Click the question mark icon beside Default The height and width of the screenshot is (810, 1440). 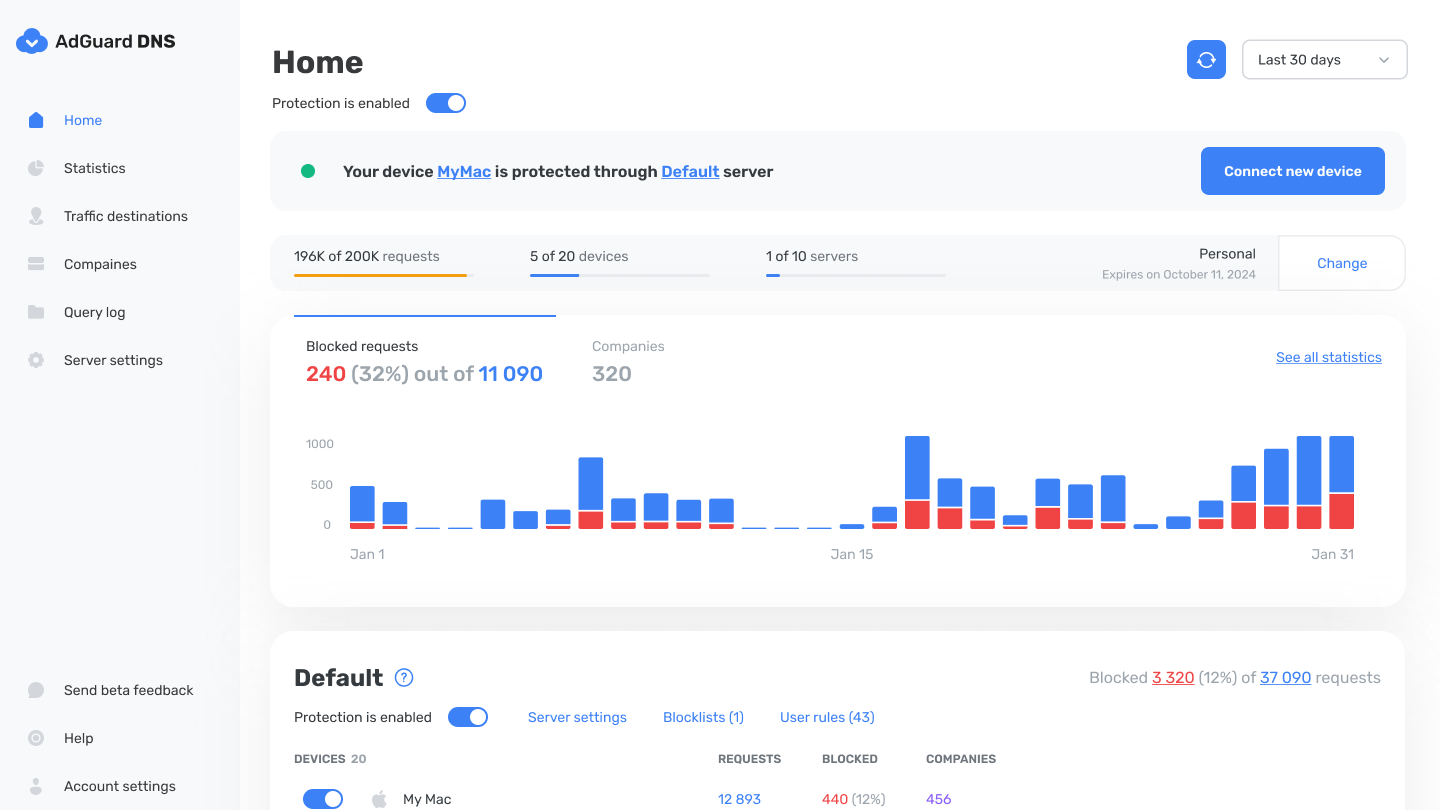click(404, 678)
